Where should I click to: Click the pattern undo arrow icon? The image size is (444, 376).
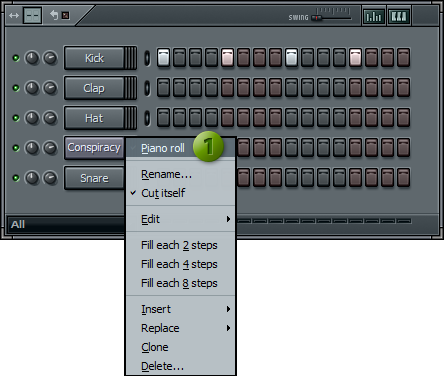coord(54,15)
